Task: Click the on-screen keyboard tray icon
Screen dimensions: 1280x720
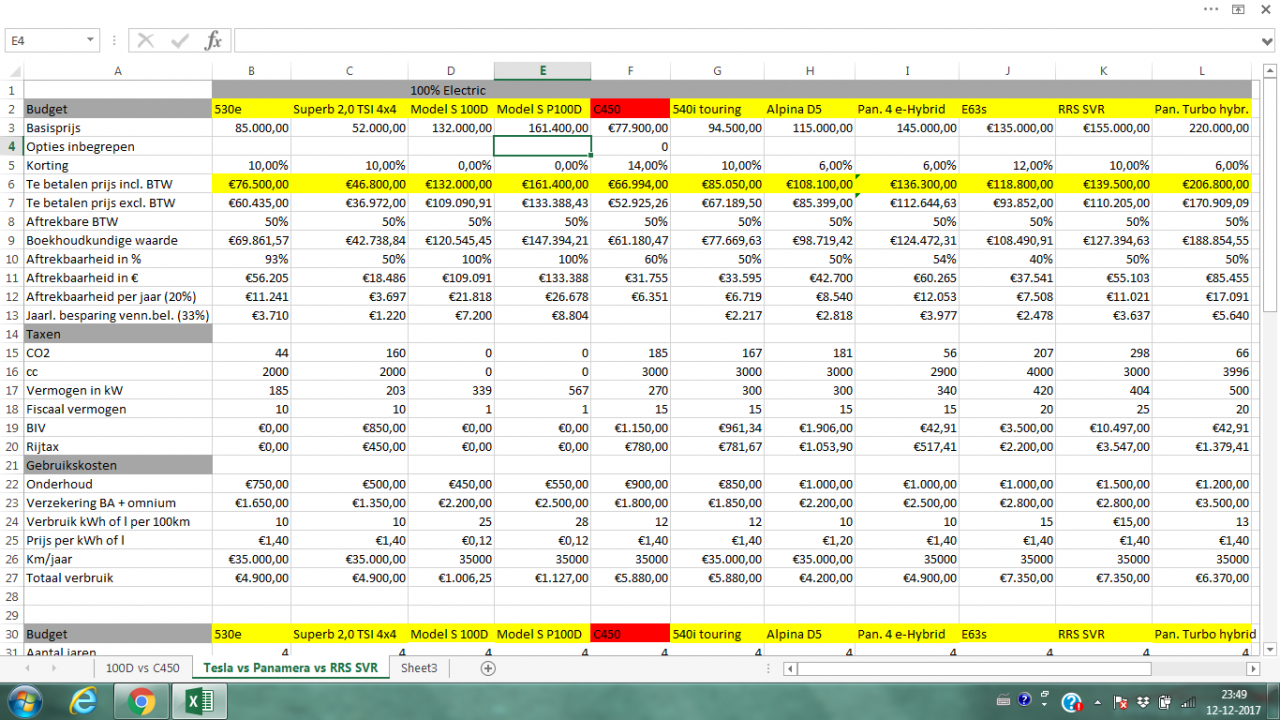Action: click(x=1003, y=699)
